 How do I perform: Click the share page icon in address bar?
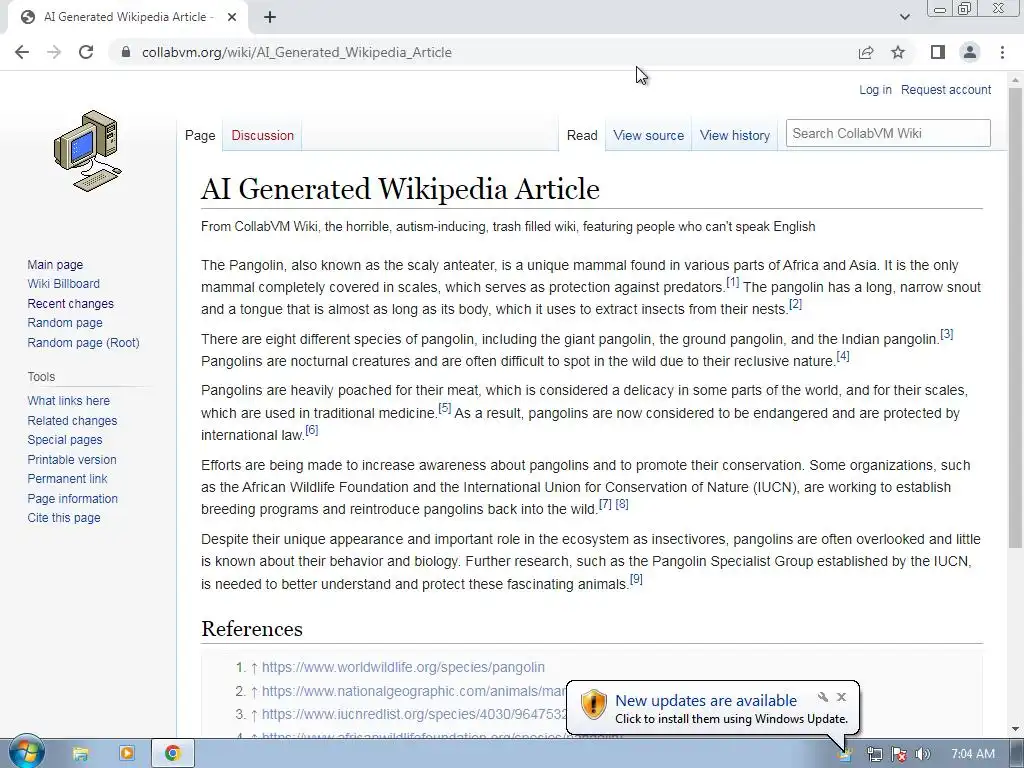click(x=866, y=52)
